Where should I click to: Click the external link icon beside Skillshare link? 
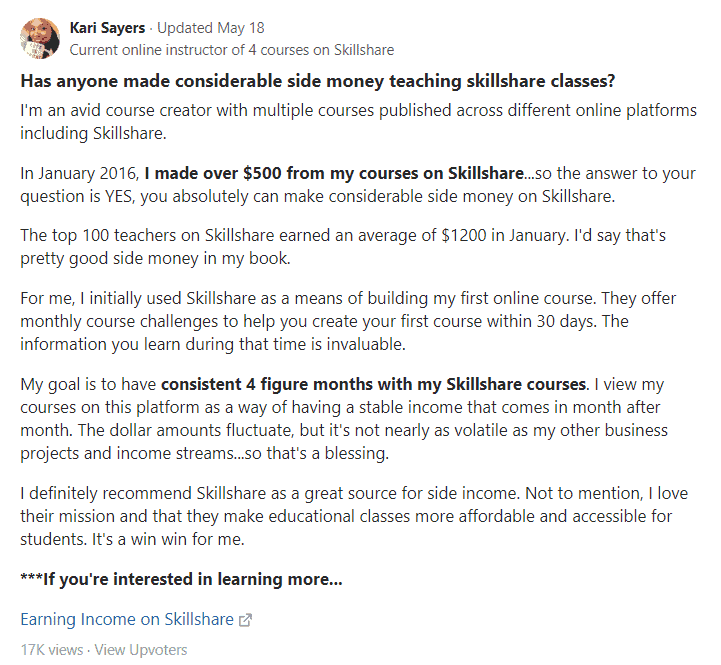[246, 620]
